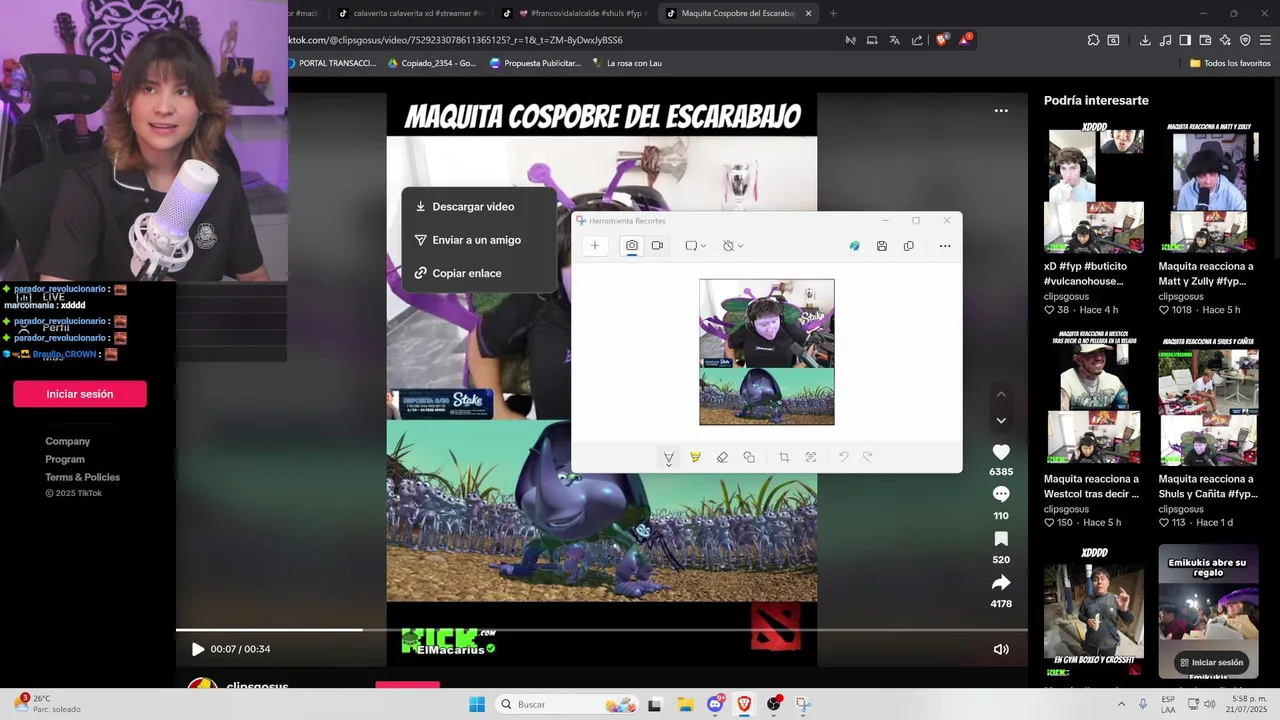Image resolution: width=1280 pixels, height=720 pixels.
Task: Copy the snip to clipboard
Action: [x=908, y=246]
